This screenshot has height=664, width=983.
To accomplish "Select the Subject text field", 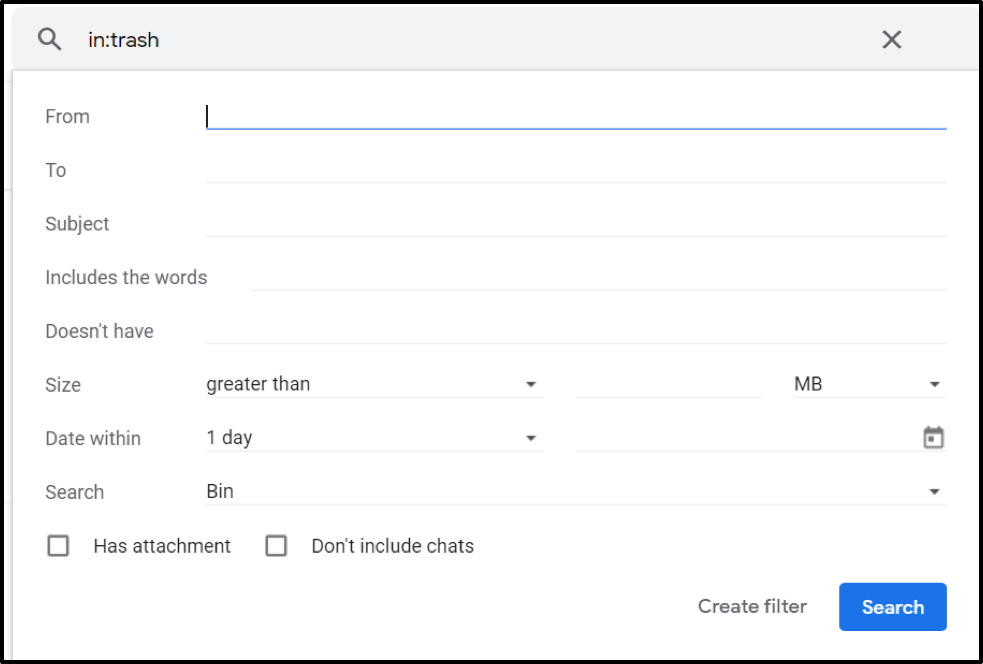I will [575, 224].
